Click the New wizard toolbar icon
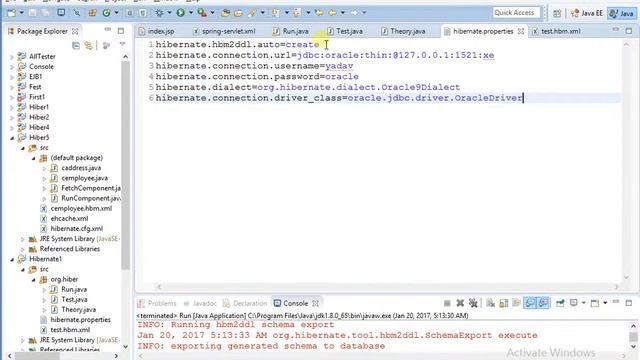 coord(12,13)
